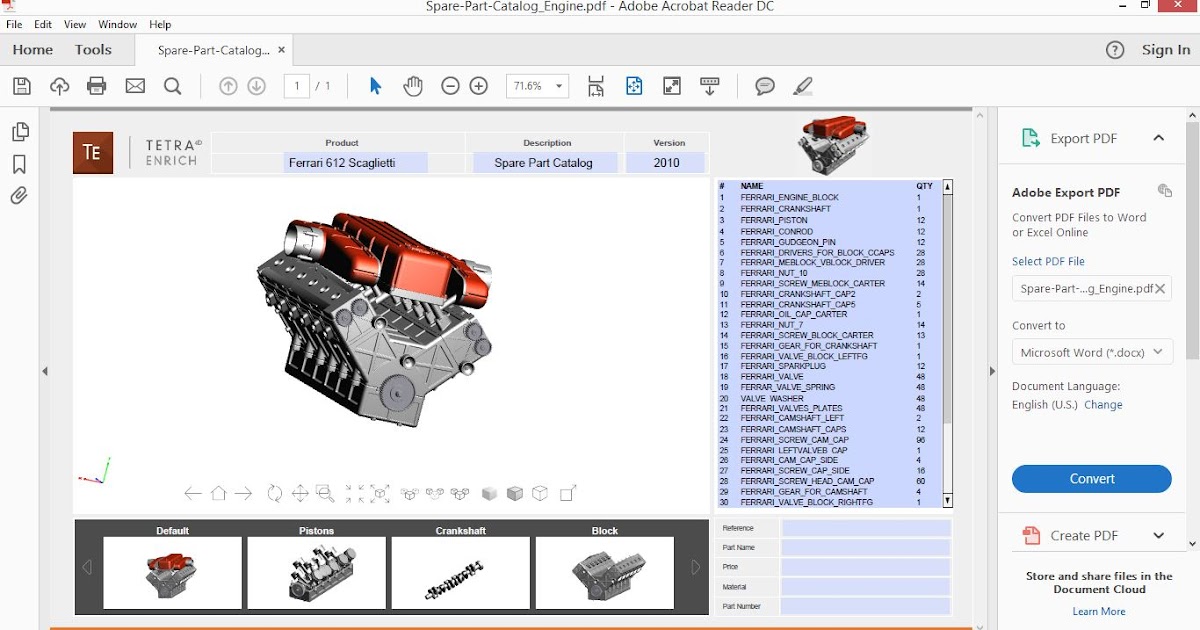1200x630 pixels.
Task: Zoom out using the minus icon
Action: pyautogui.click(x=450, y=86)
